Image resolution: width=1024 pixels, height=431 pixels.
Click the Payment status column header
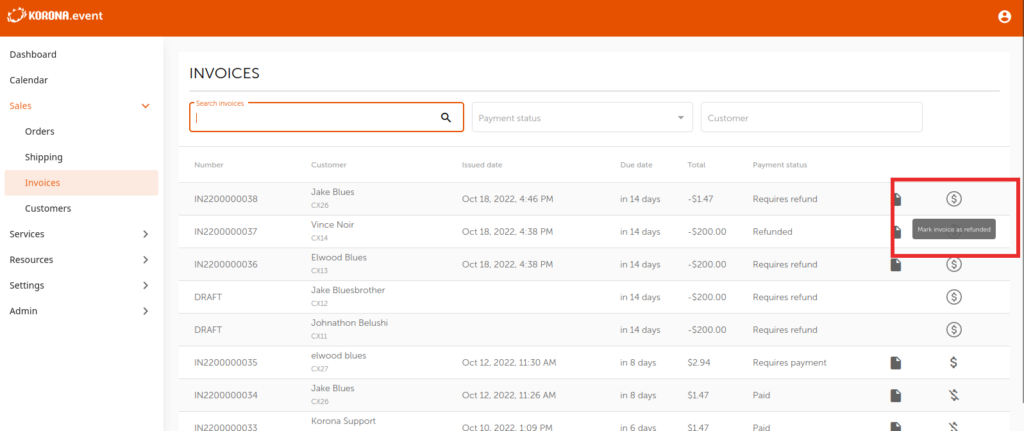(780, 165)
